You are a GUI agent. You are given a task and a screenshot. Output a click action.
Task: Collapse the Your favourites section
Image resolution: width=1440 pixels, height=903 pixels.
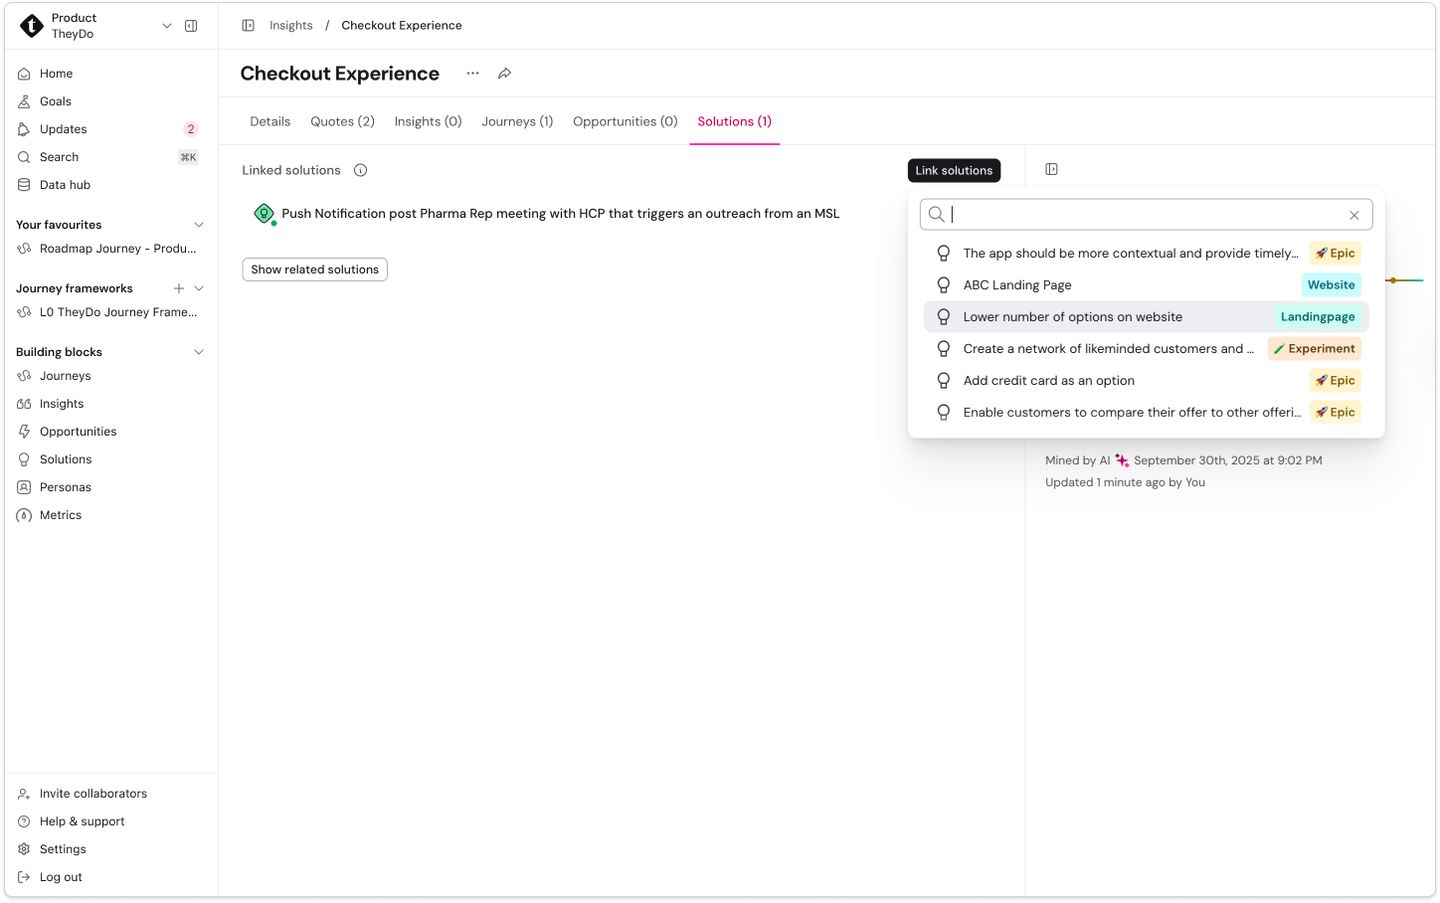click(199, 224)
